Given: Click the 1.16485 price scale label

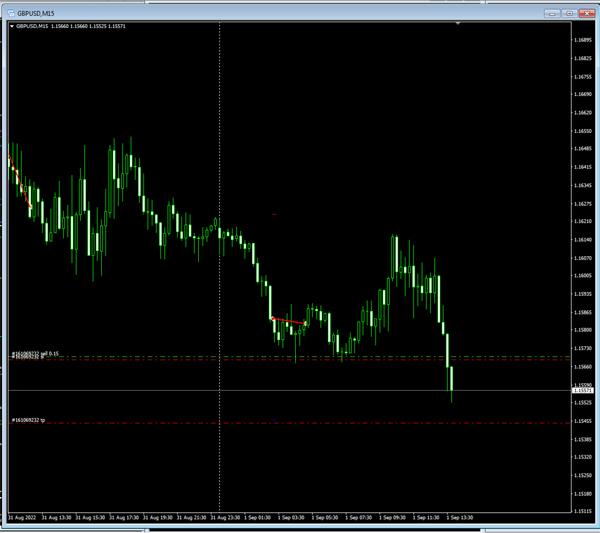Looking at the screenshot, I should pos(582,148).
